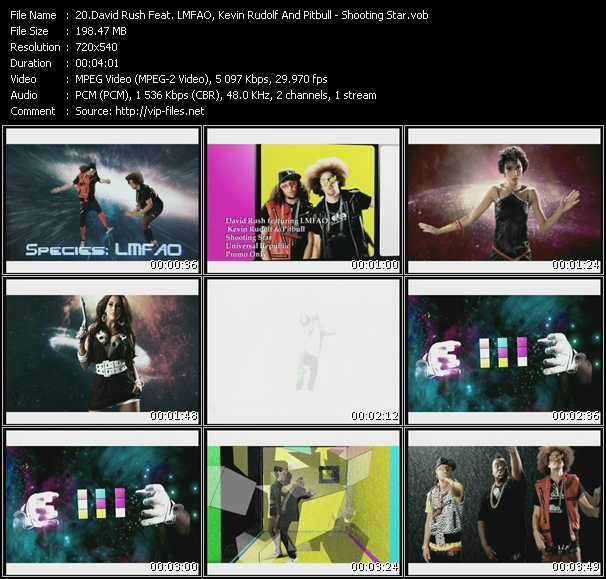Click the 'Audio' label
The image size is (606, 579).
pos(24,95)
